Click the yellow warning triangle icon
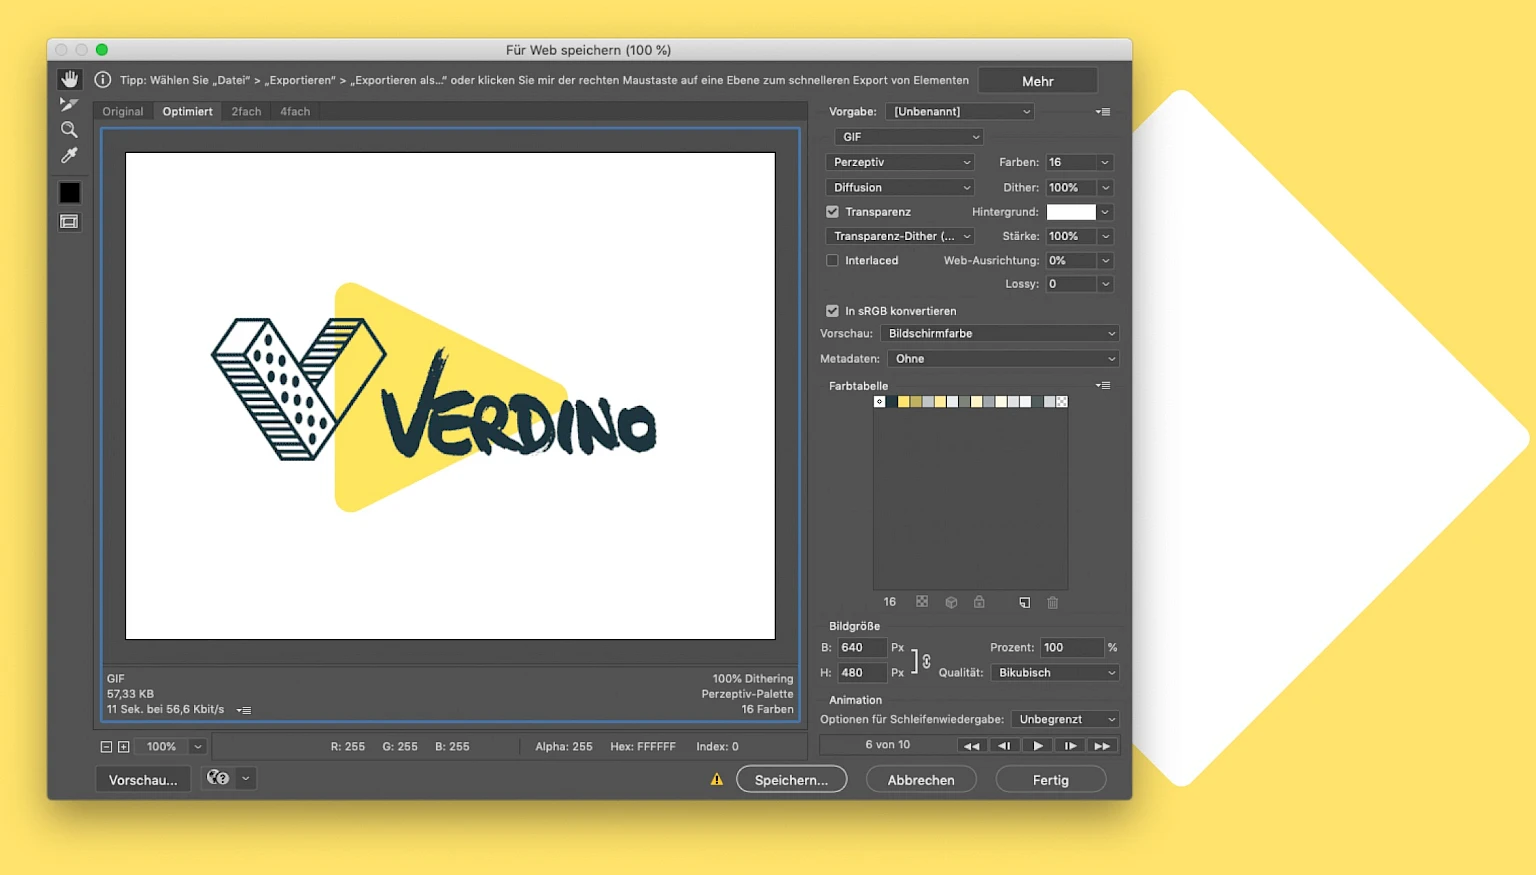Viewport: 1536px width, 875px height. (x=717, y=779)
